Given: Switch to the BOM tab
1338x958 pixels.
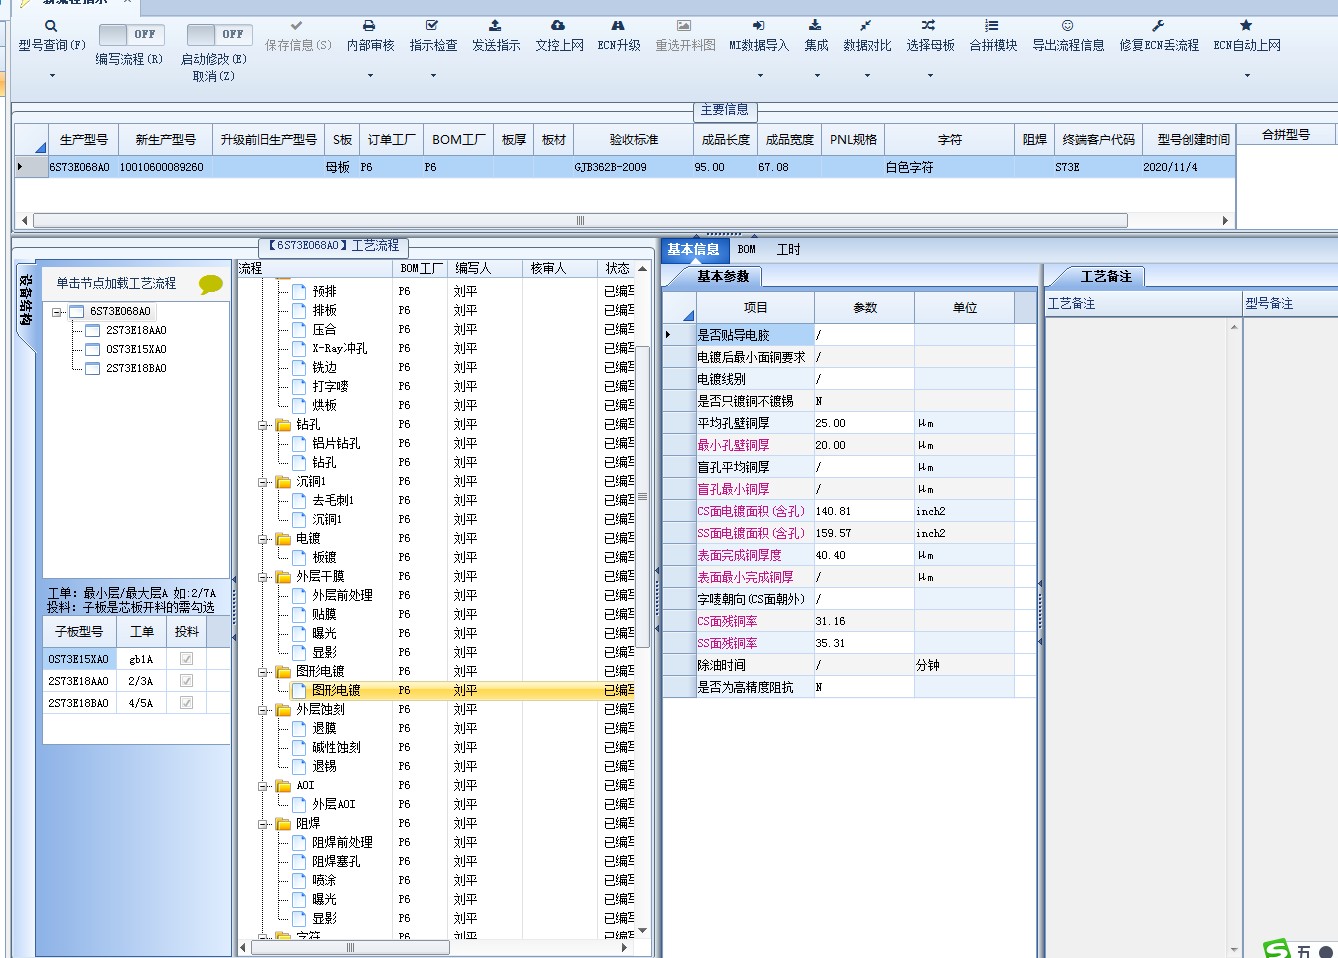Looking at the screenshot, I should click(x=746, y=250).
